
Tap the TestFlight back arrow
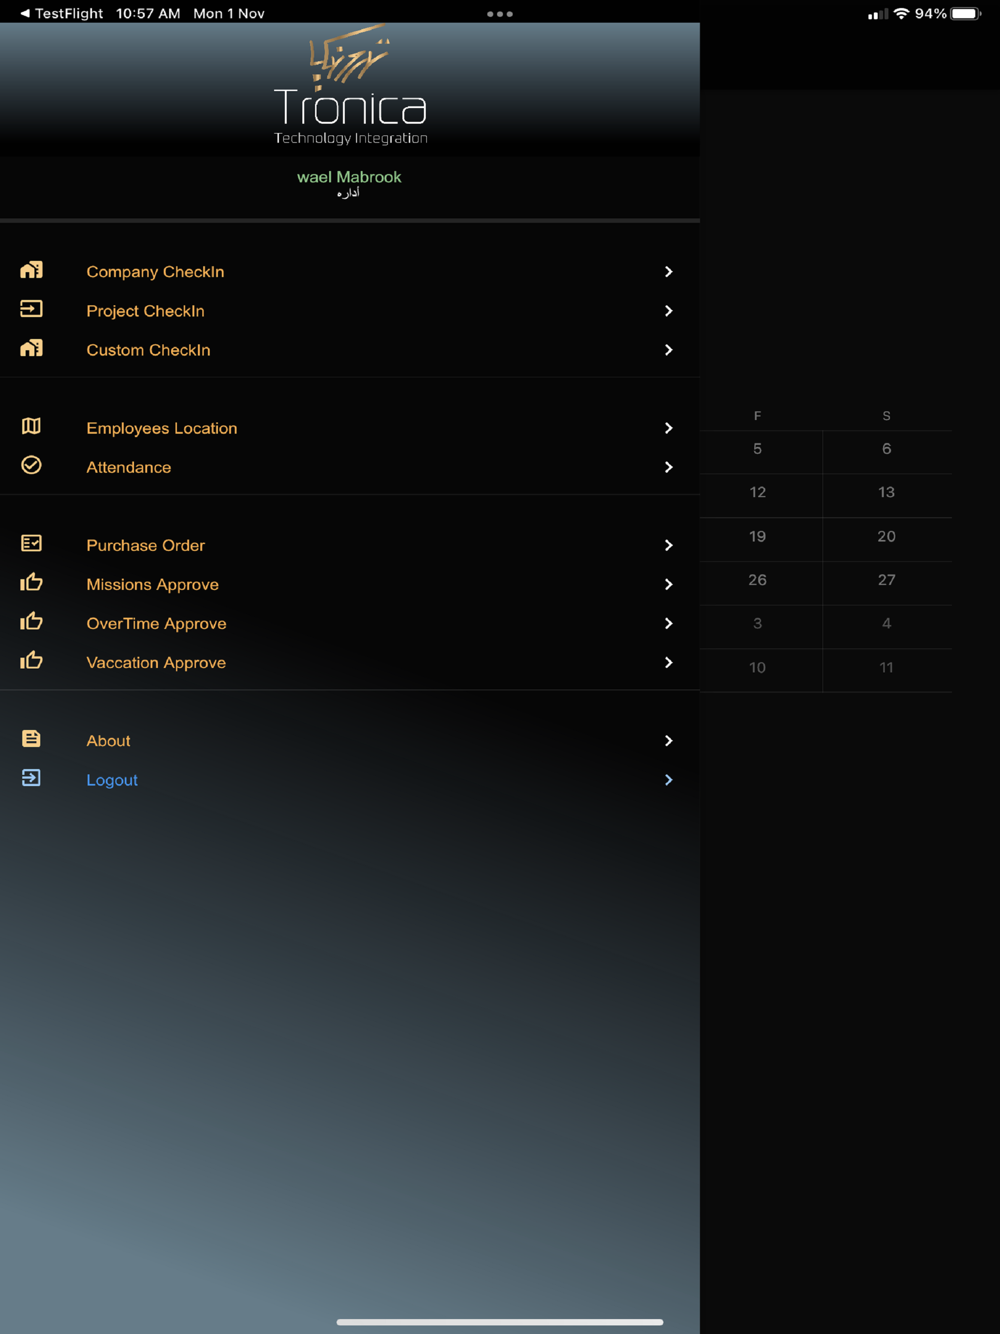pos(25,13)
